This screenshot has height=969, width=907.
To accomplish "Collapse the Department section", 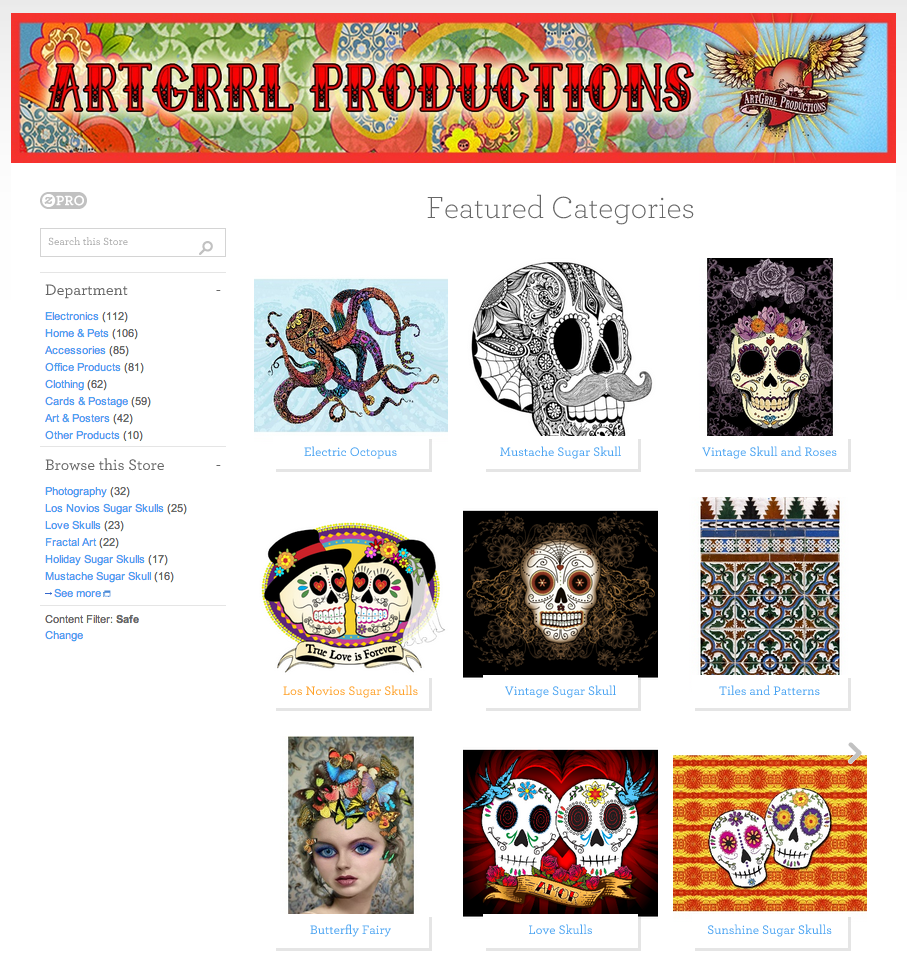I will click(218, 290).
